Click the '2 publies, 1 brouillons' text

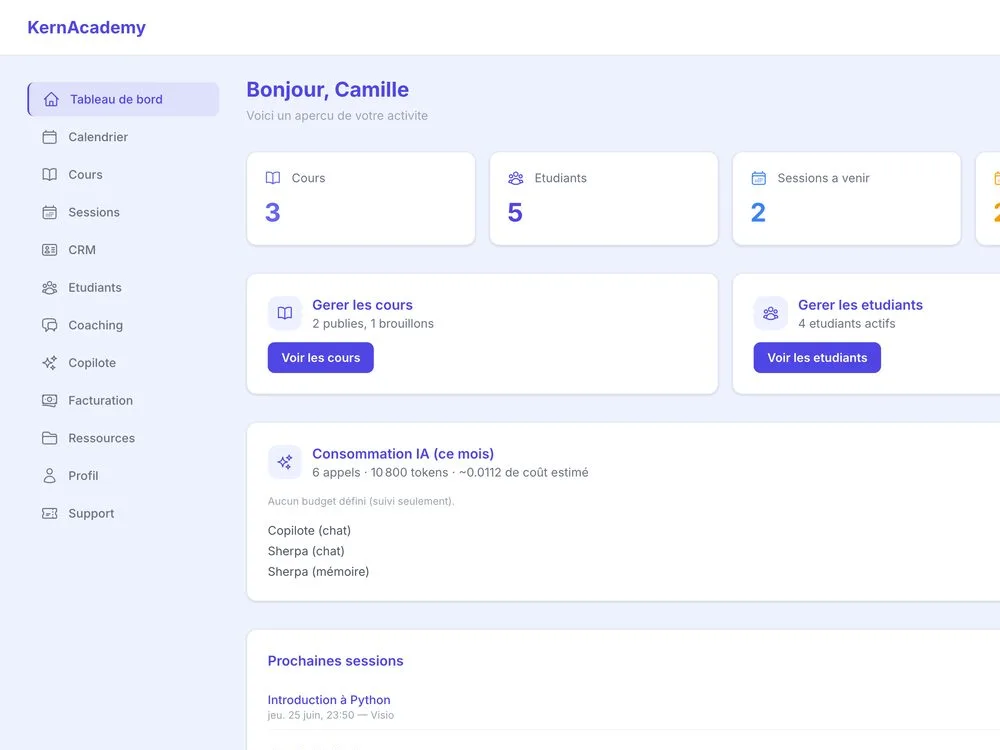coord(373,323)
